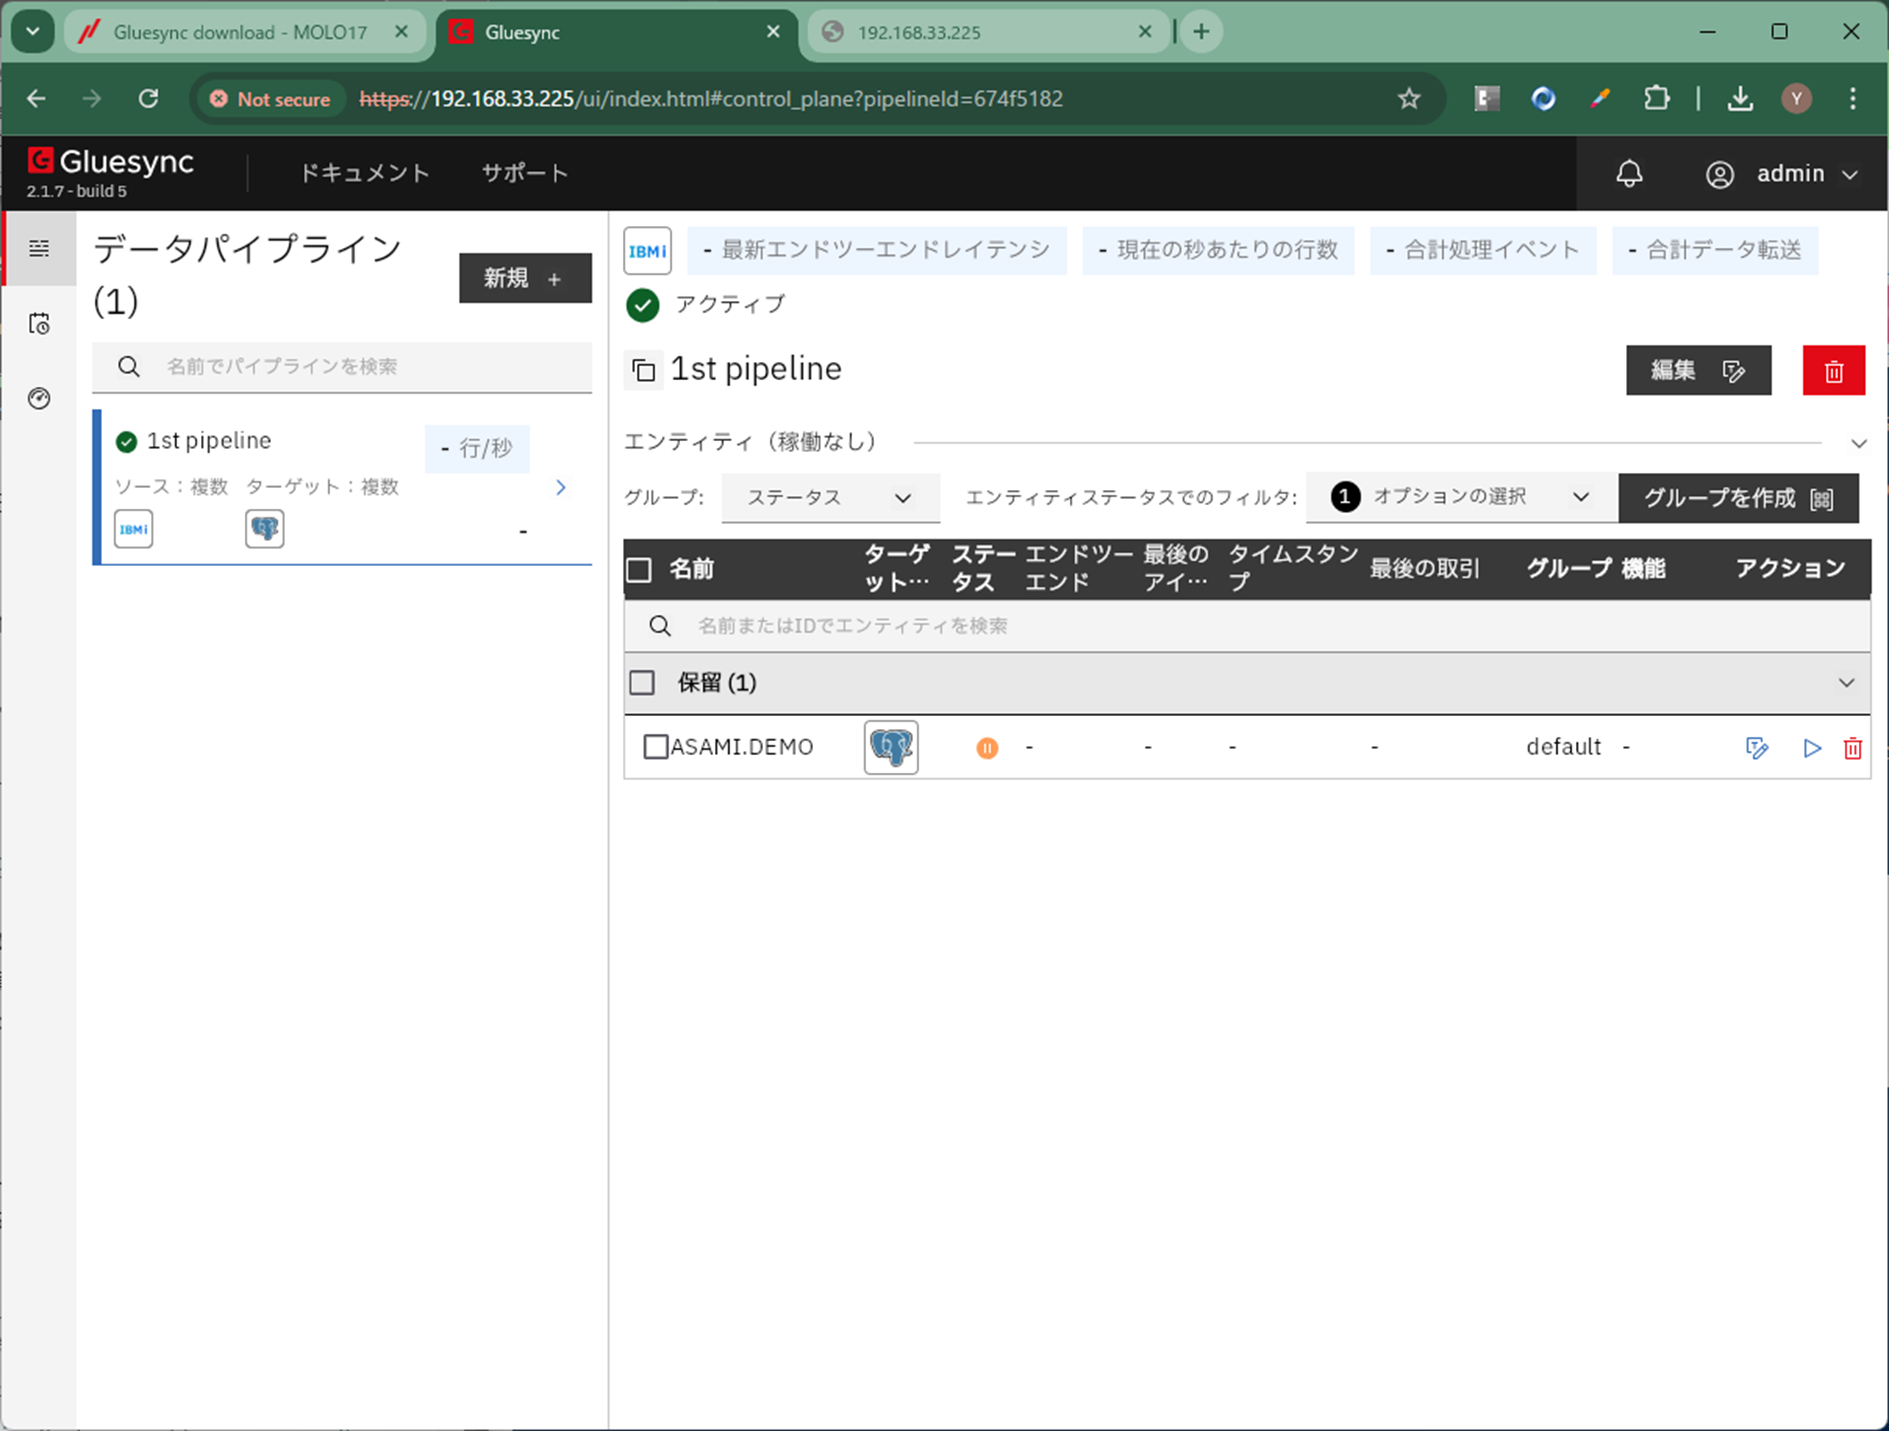Image resolution: width=1889 pixels, height=1431 pixels.
Task: Click the pipeline name search field
Action: [x=360, y=367]
